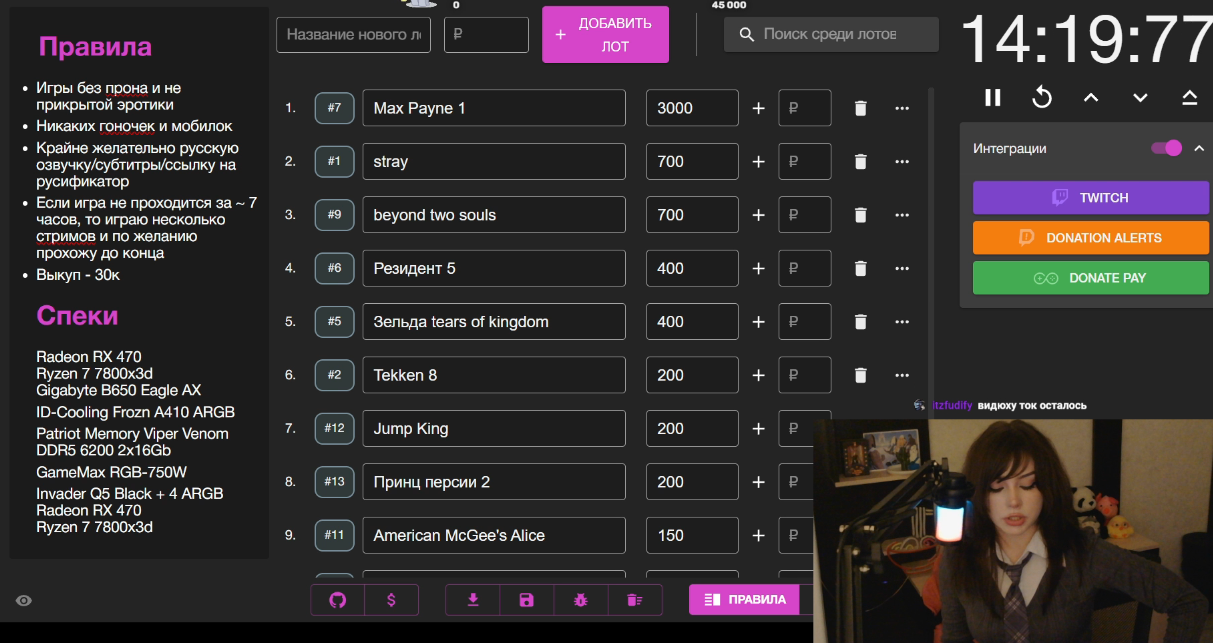Click the Спеки heading
The width and height of the screenshot is (1213, 643).
pos(77,316)
